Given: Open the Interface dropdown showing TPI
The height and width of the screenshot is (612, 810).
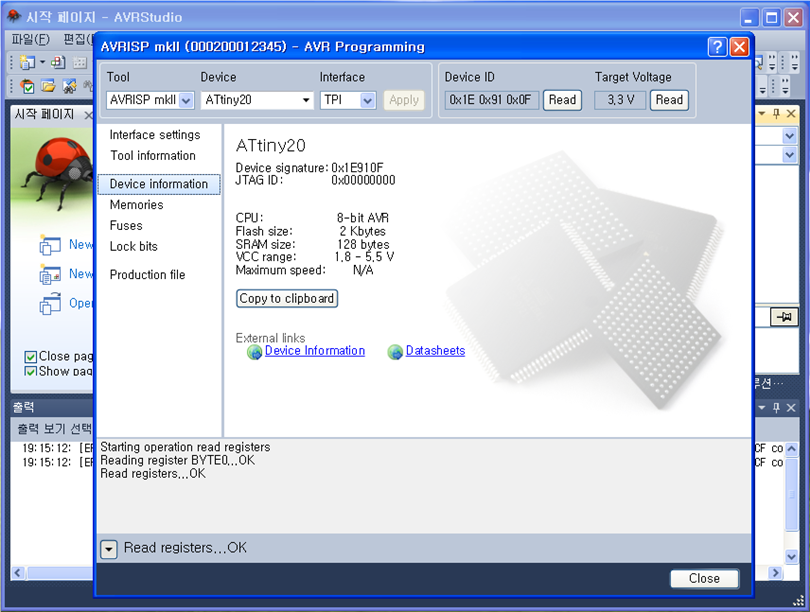Looking at the screenshot, I should pos(367,100).
